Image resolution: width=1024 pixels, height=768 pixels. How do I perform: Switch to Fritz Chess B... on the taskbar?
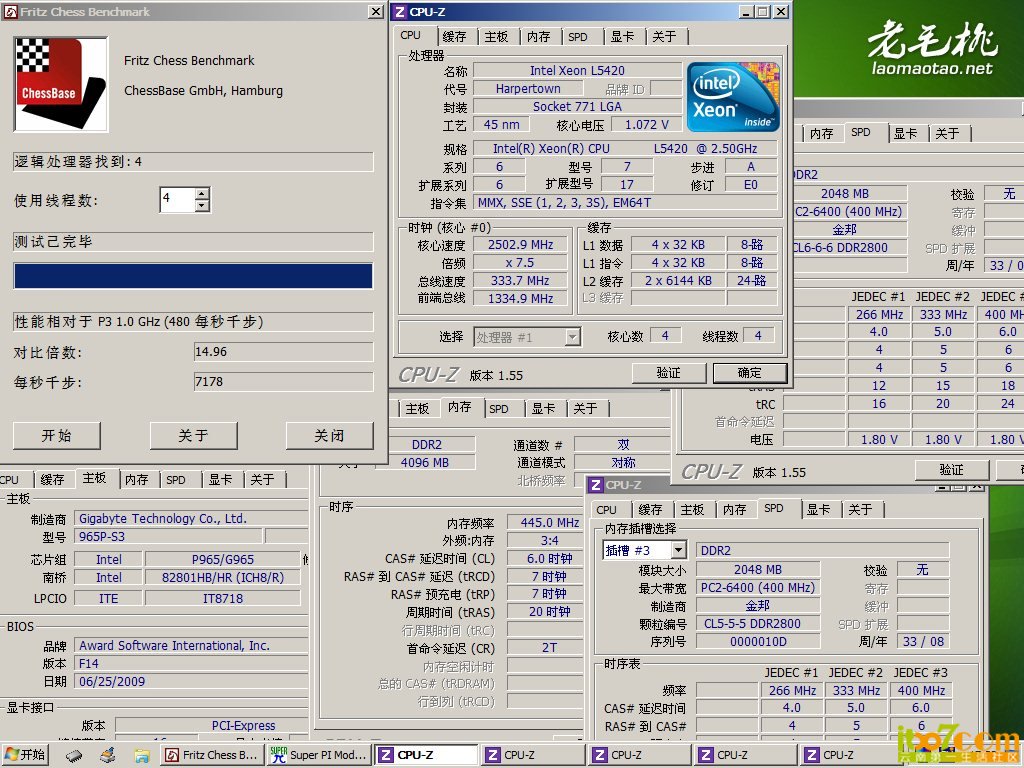click(212, 755)
